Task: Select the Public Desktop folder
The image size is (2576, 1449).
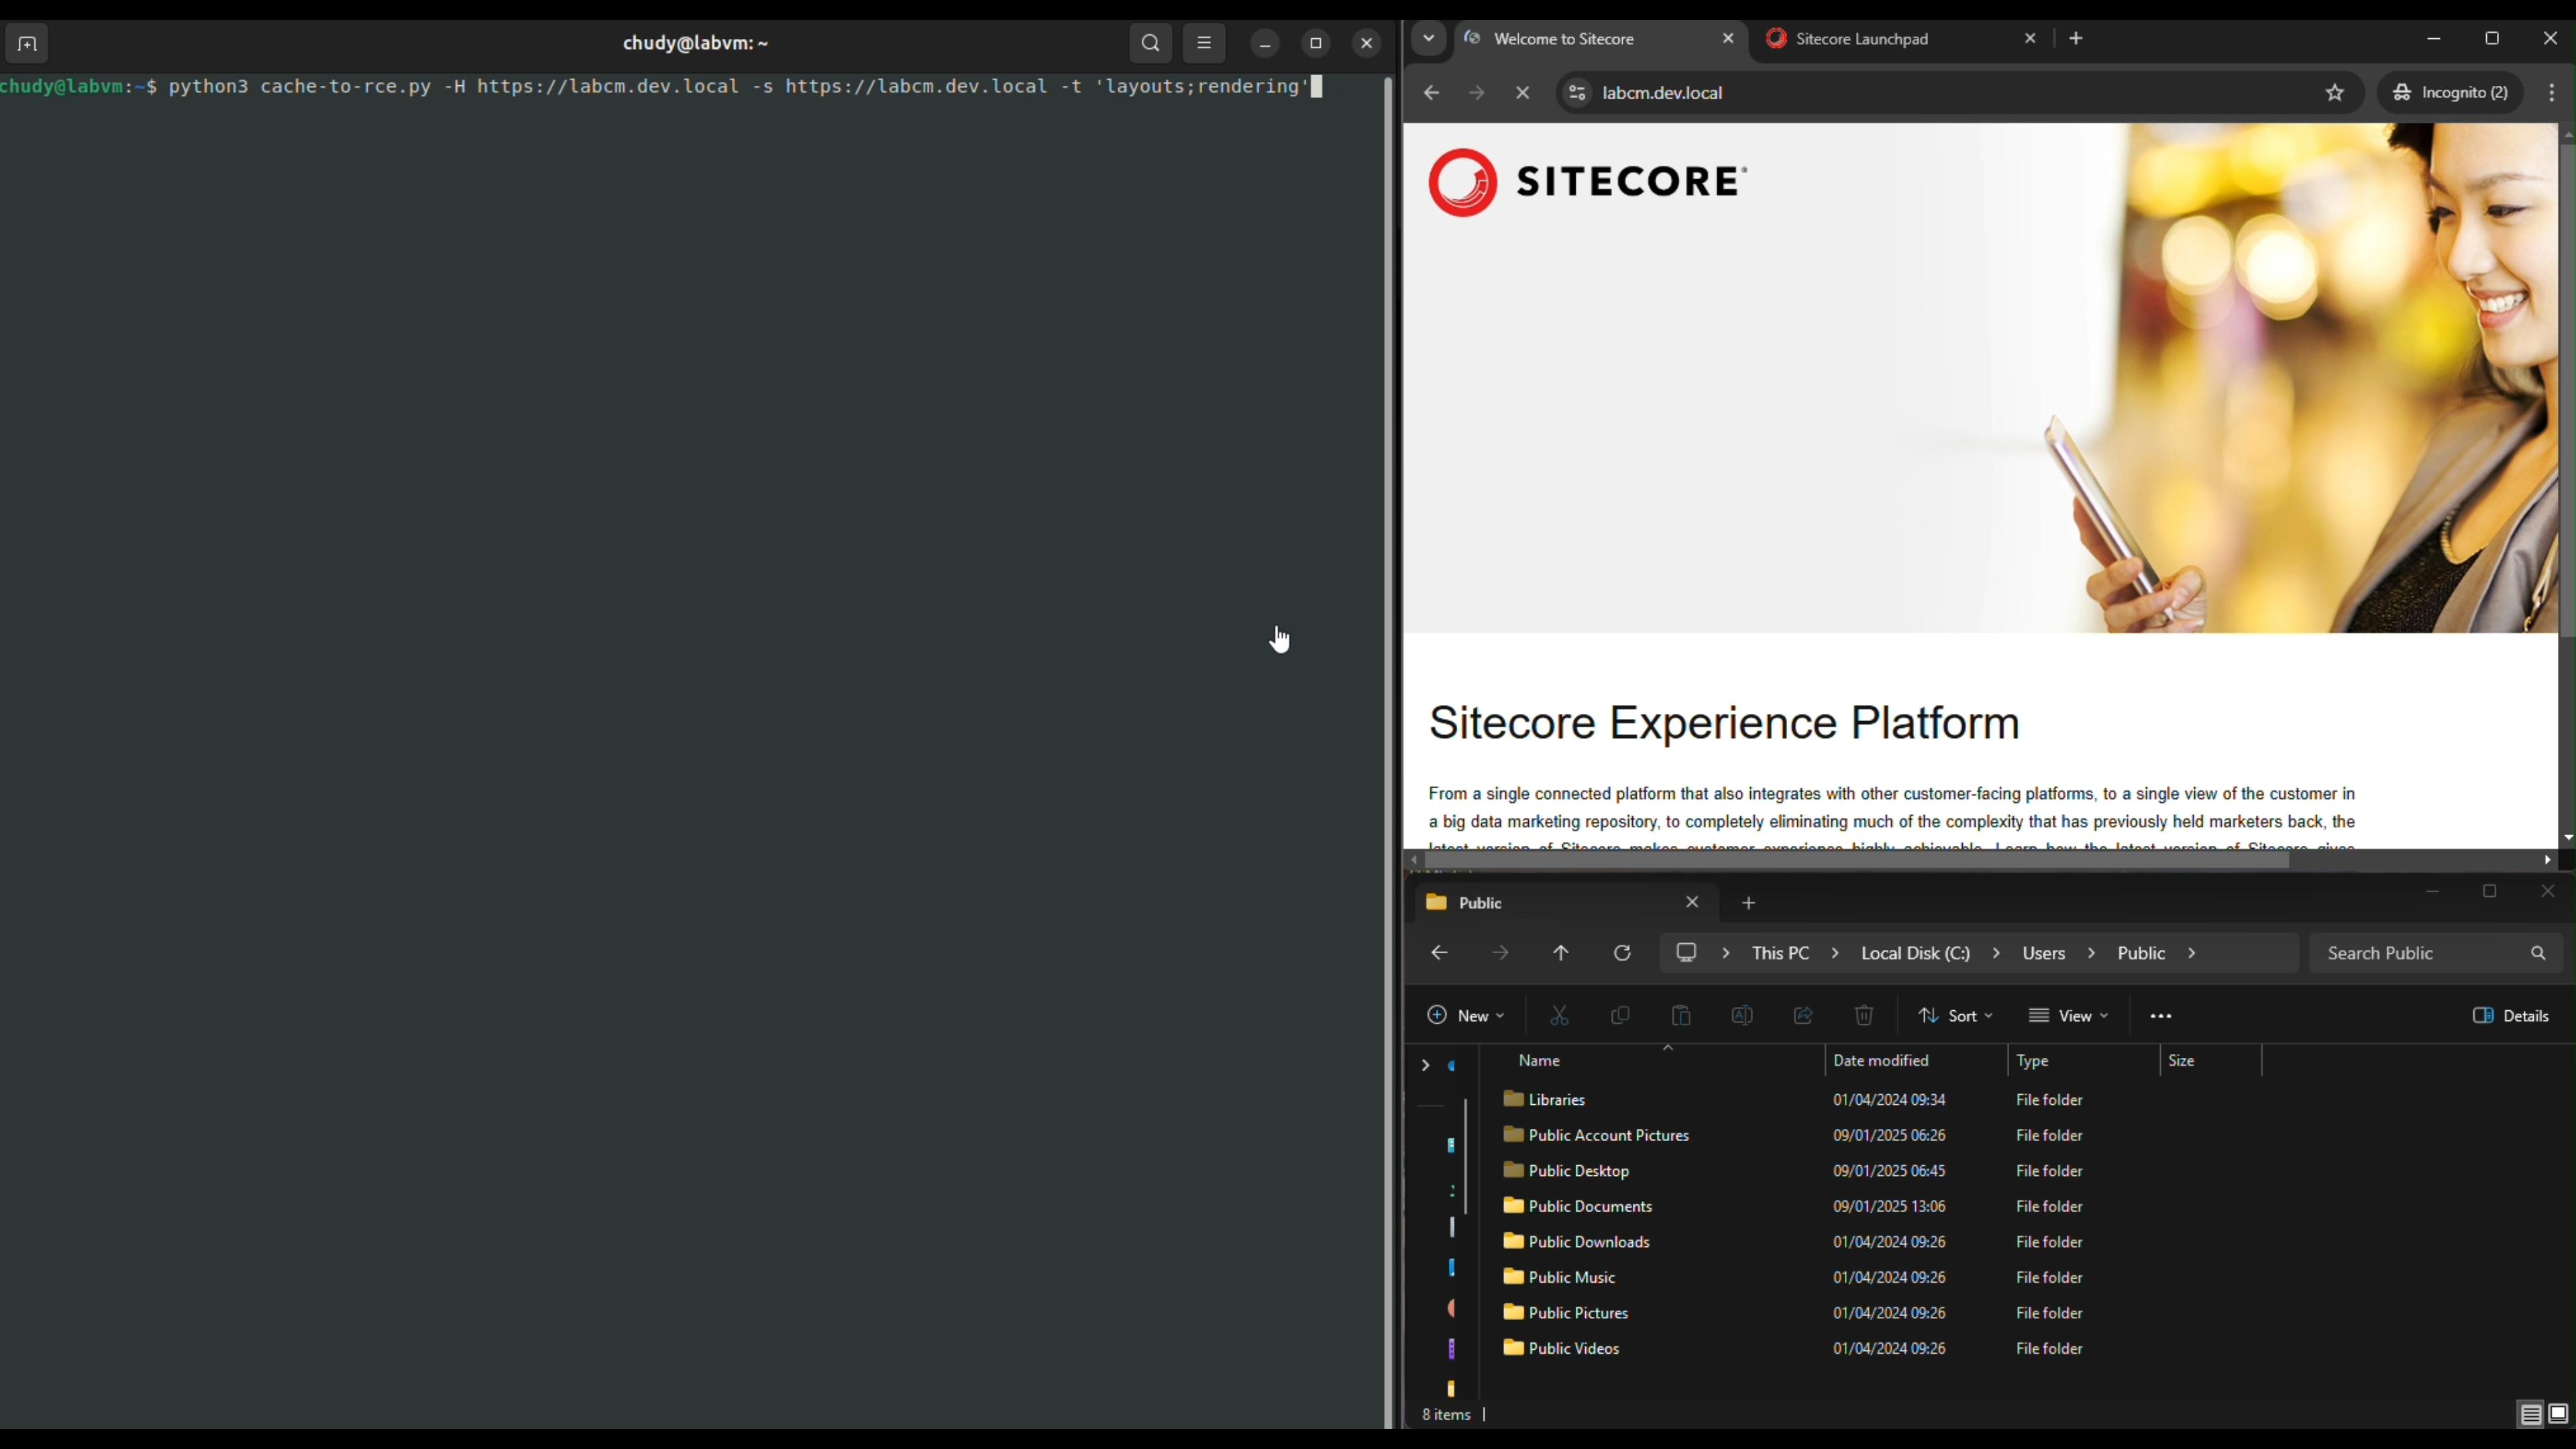Action: pyautogui.click(x=1567, y=1171)
